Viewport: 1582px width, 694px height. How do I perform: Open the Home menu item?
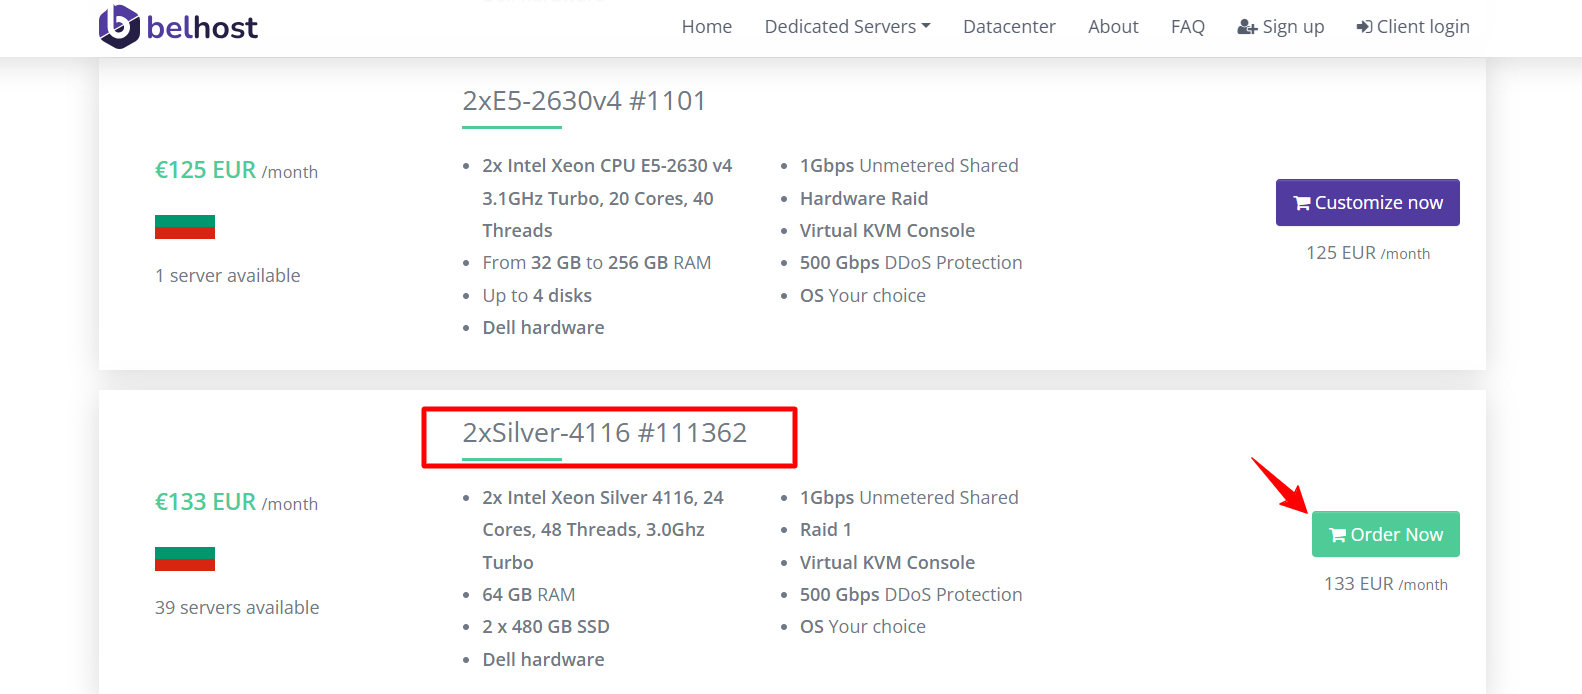pyautogui.click(x=707, y=27)
